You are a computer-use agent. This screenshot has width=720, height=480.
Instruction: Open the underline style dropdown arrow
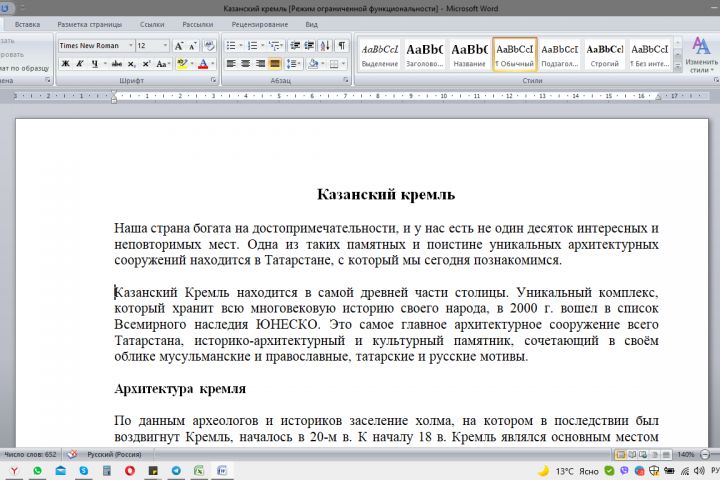tap(105, 64)
